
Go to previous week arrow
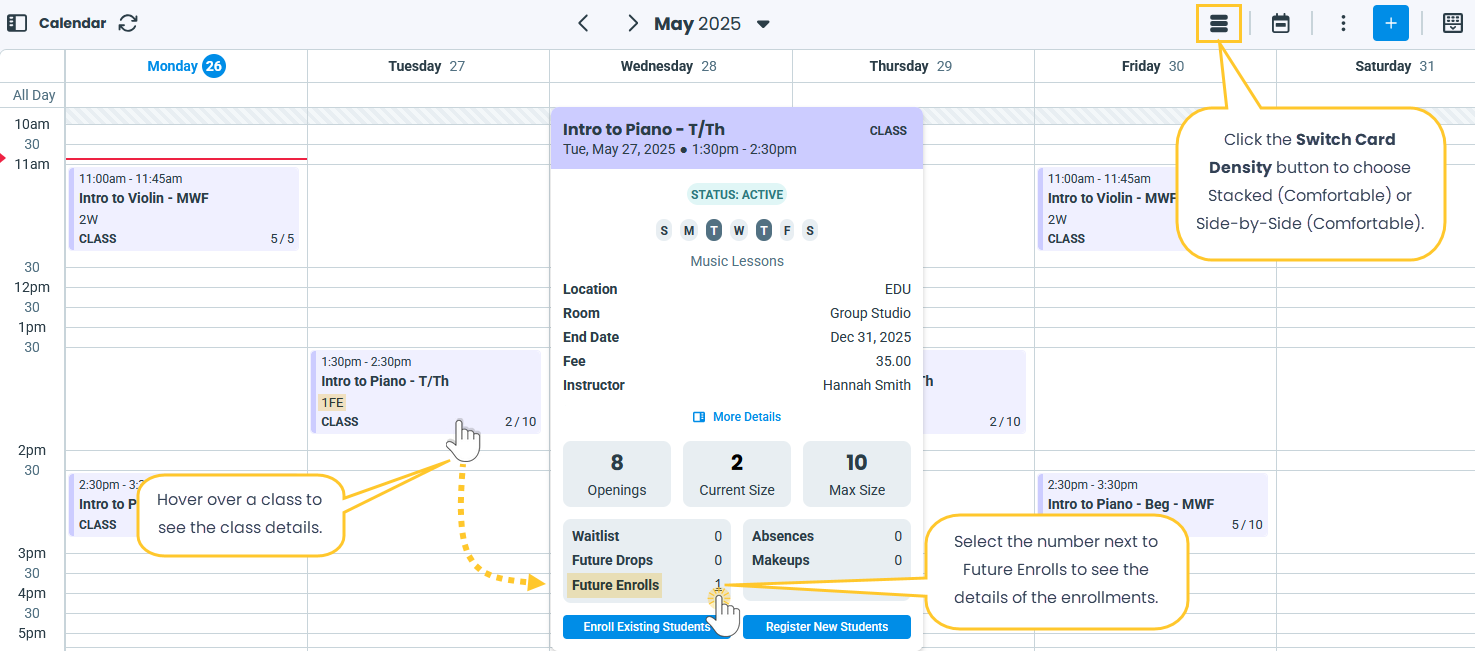tap(584, 23)
